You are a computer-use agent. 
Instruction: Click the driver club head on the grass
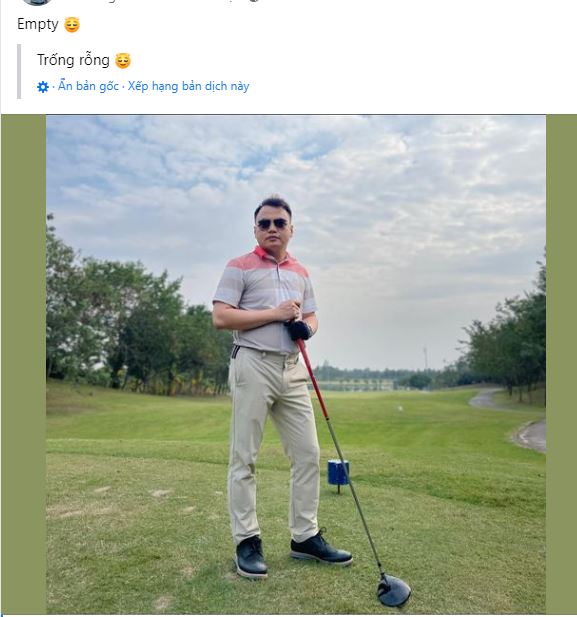(x=394, y=590)
